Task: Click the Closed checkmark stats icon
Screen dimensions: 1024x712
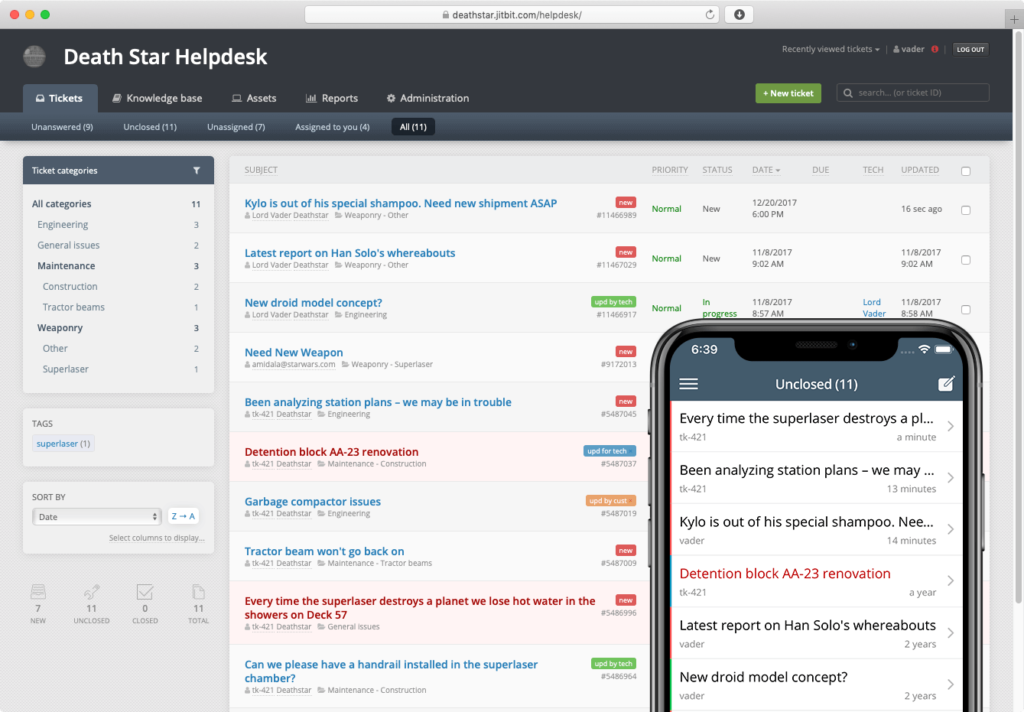Action: pyautogui.click(x=144, y=596)
